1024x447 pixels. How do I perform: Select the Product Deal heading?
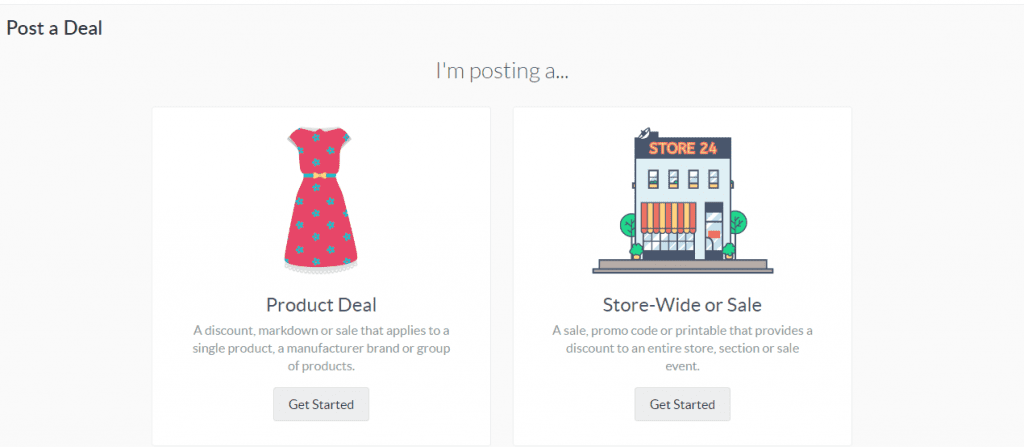(321, 305)
